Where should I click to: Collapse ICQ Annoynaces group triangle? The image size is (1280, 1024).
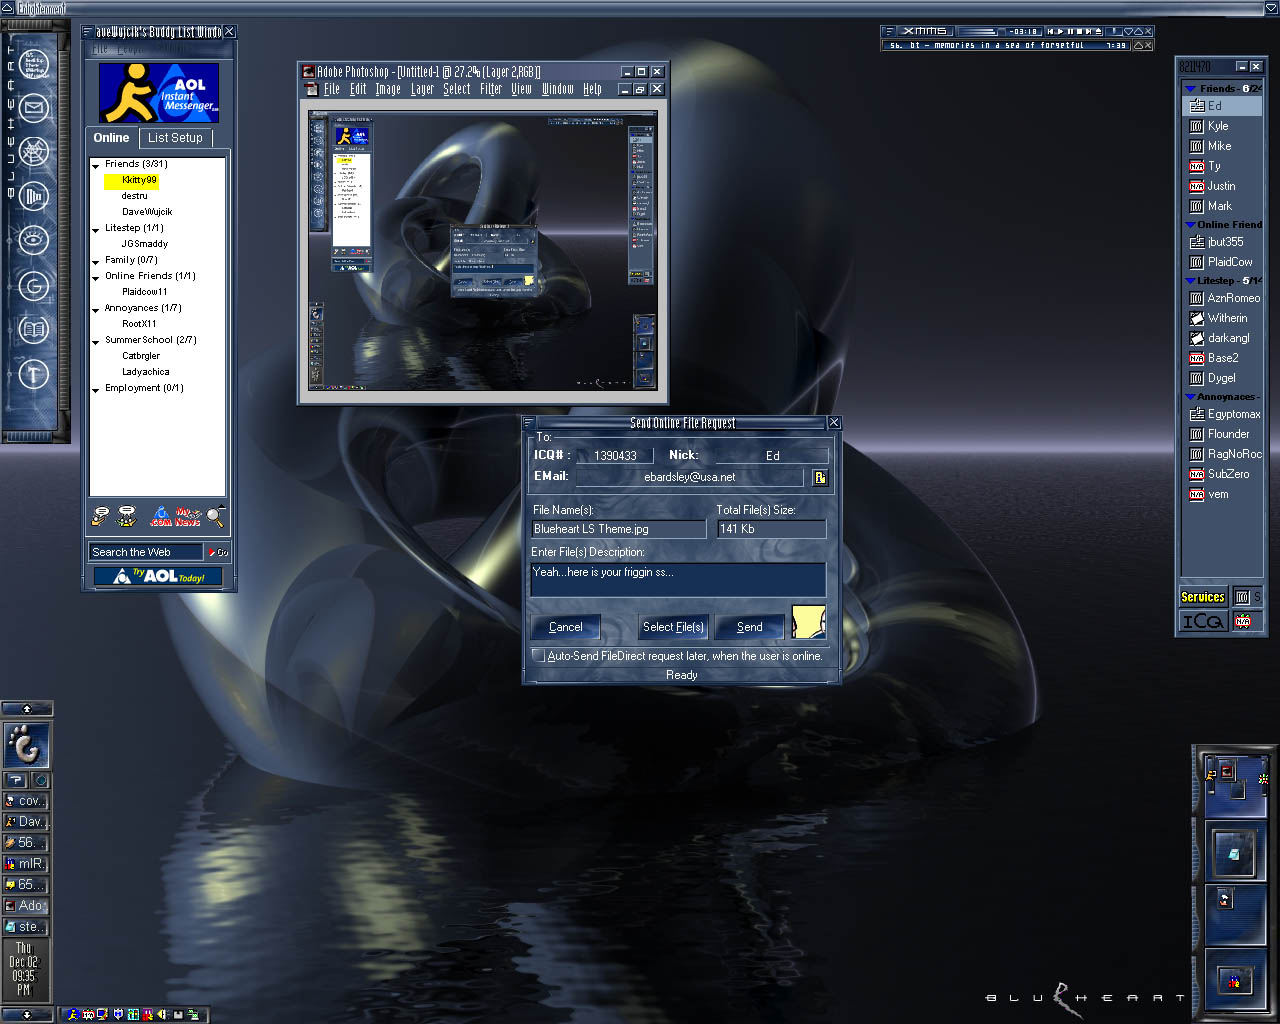[x=1190, y=397]
